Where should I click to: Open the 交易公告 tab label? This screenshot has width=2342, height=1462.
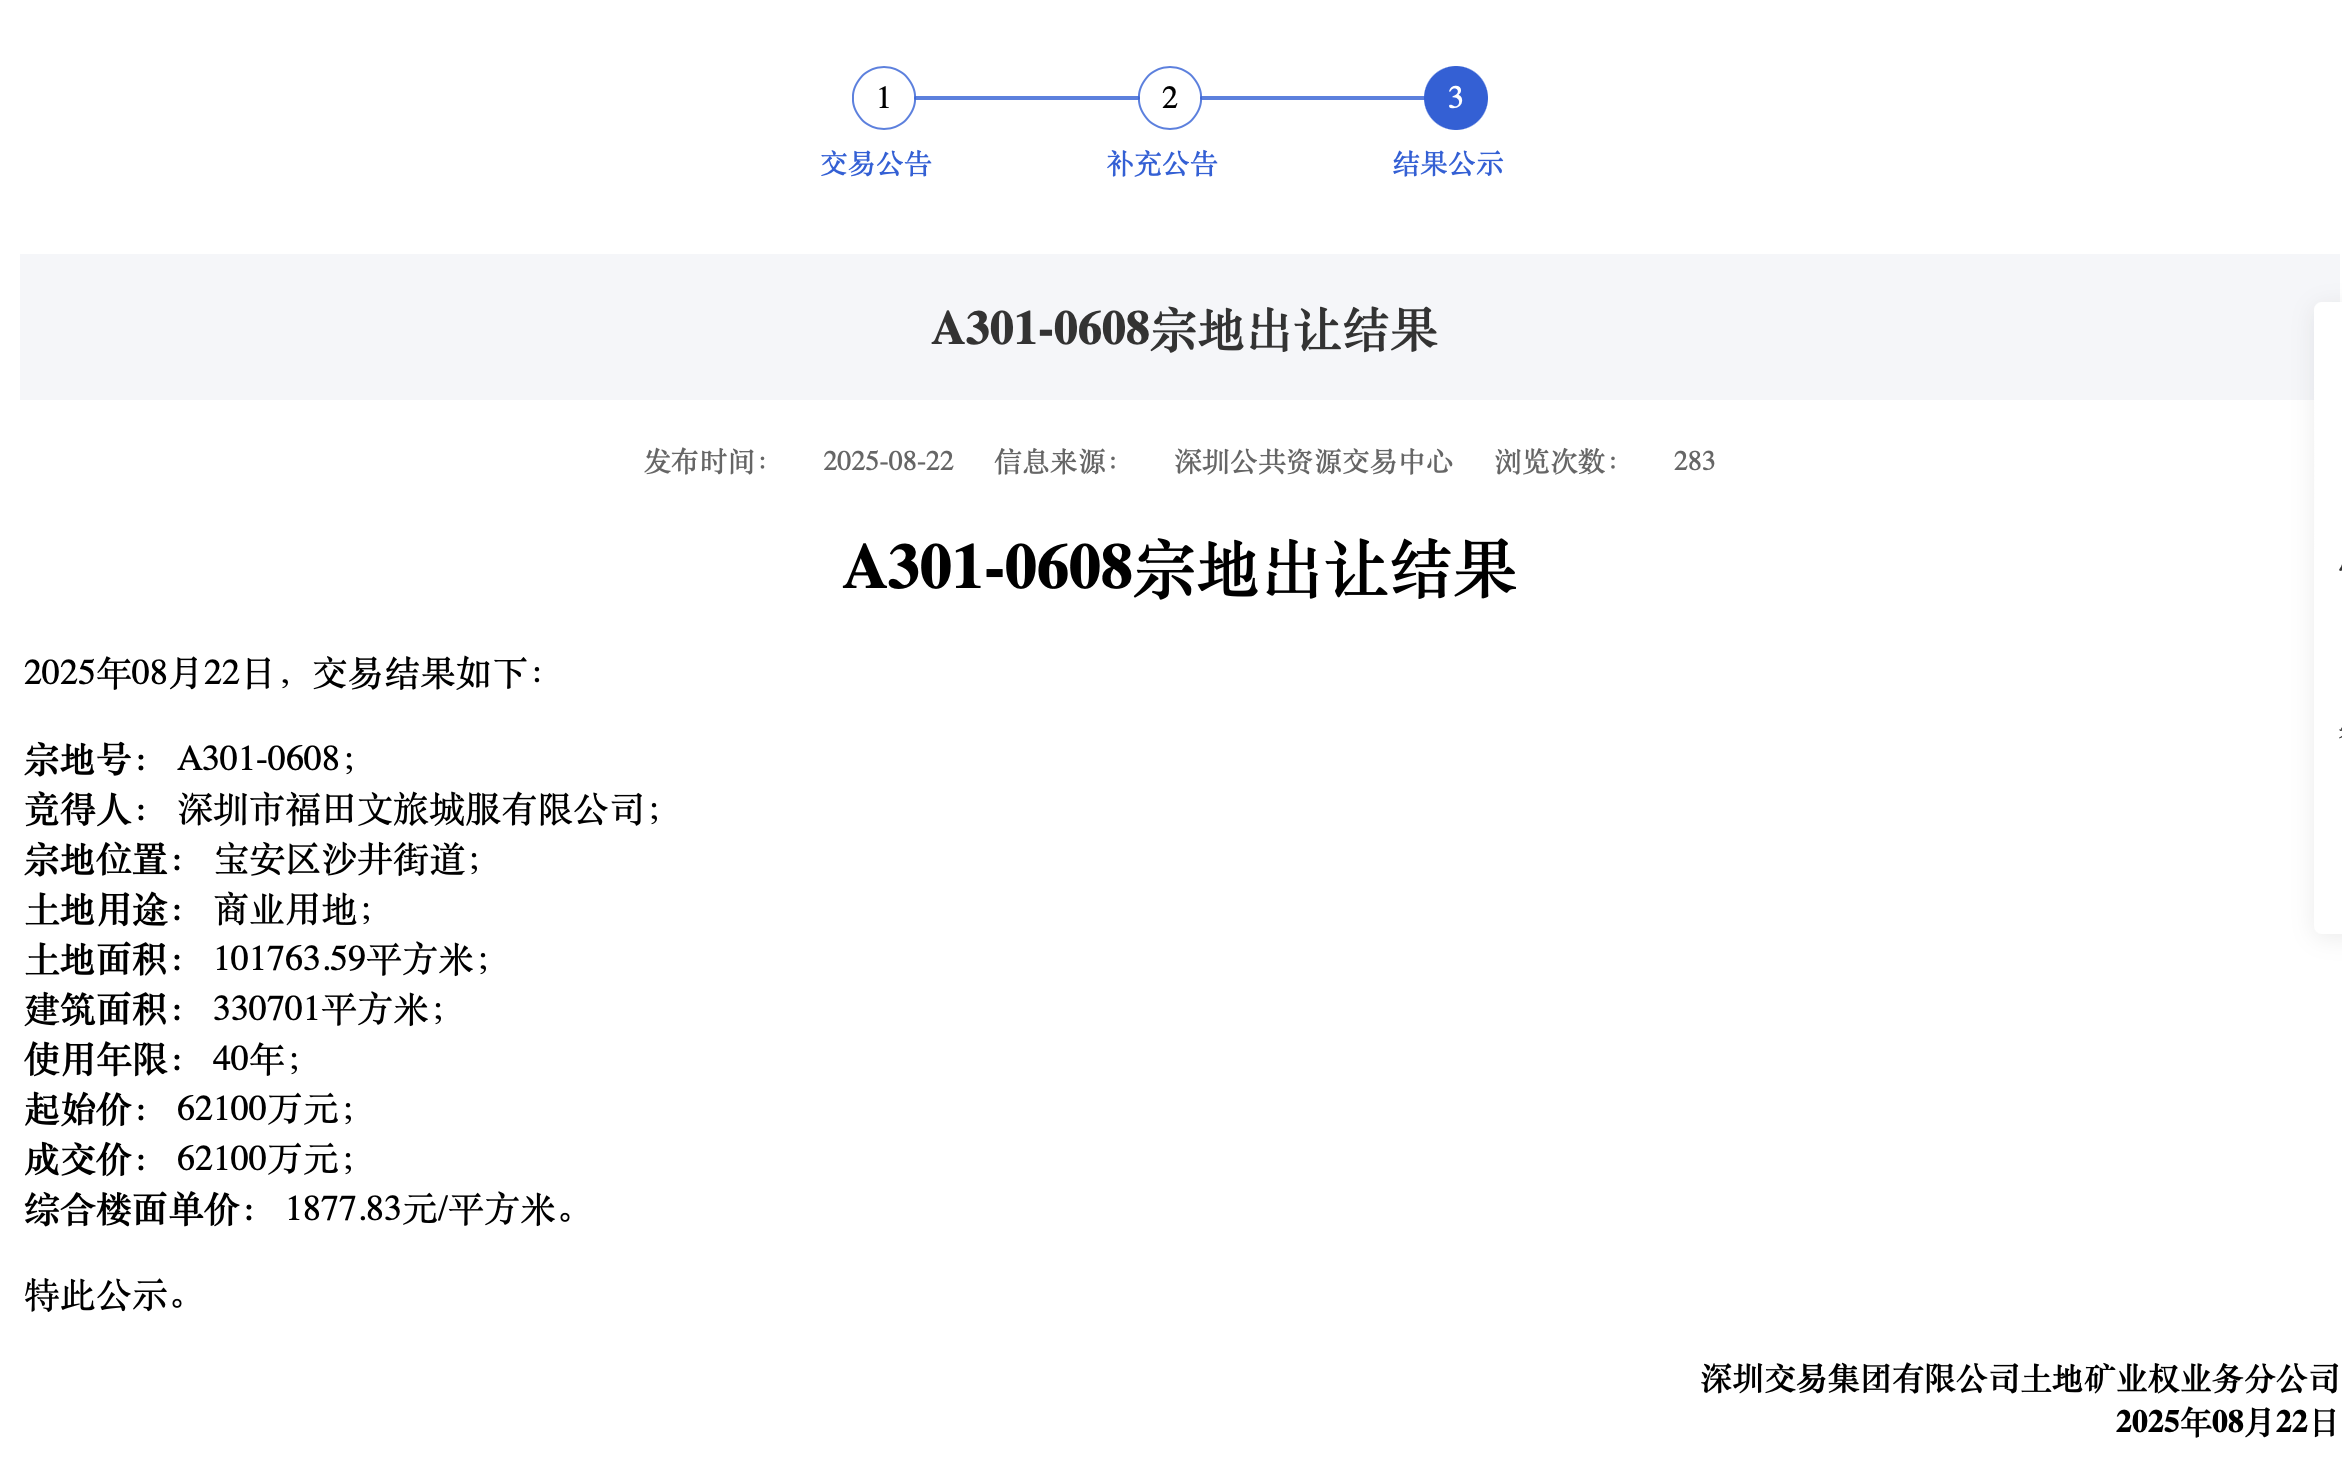point(876,164)
